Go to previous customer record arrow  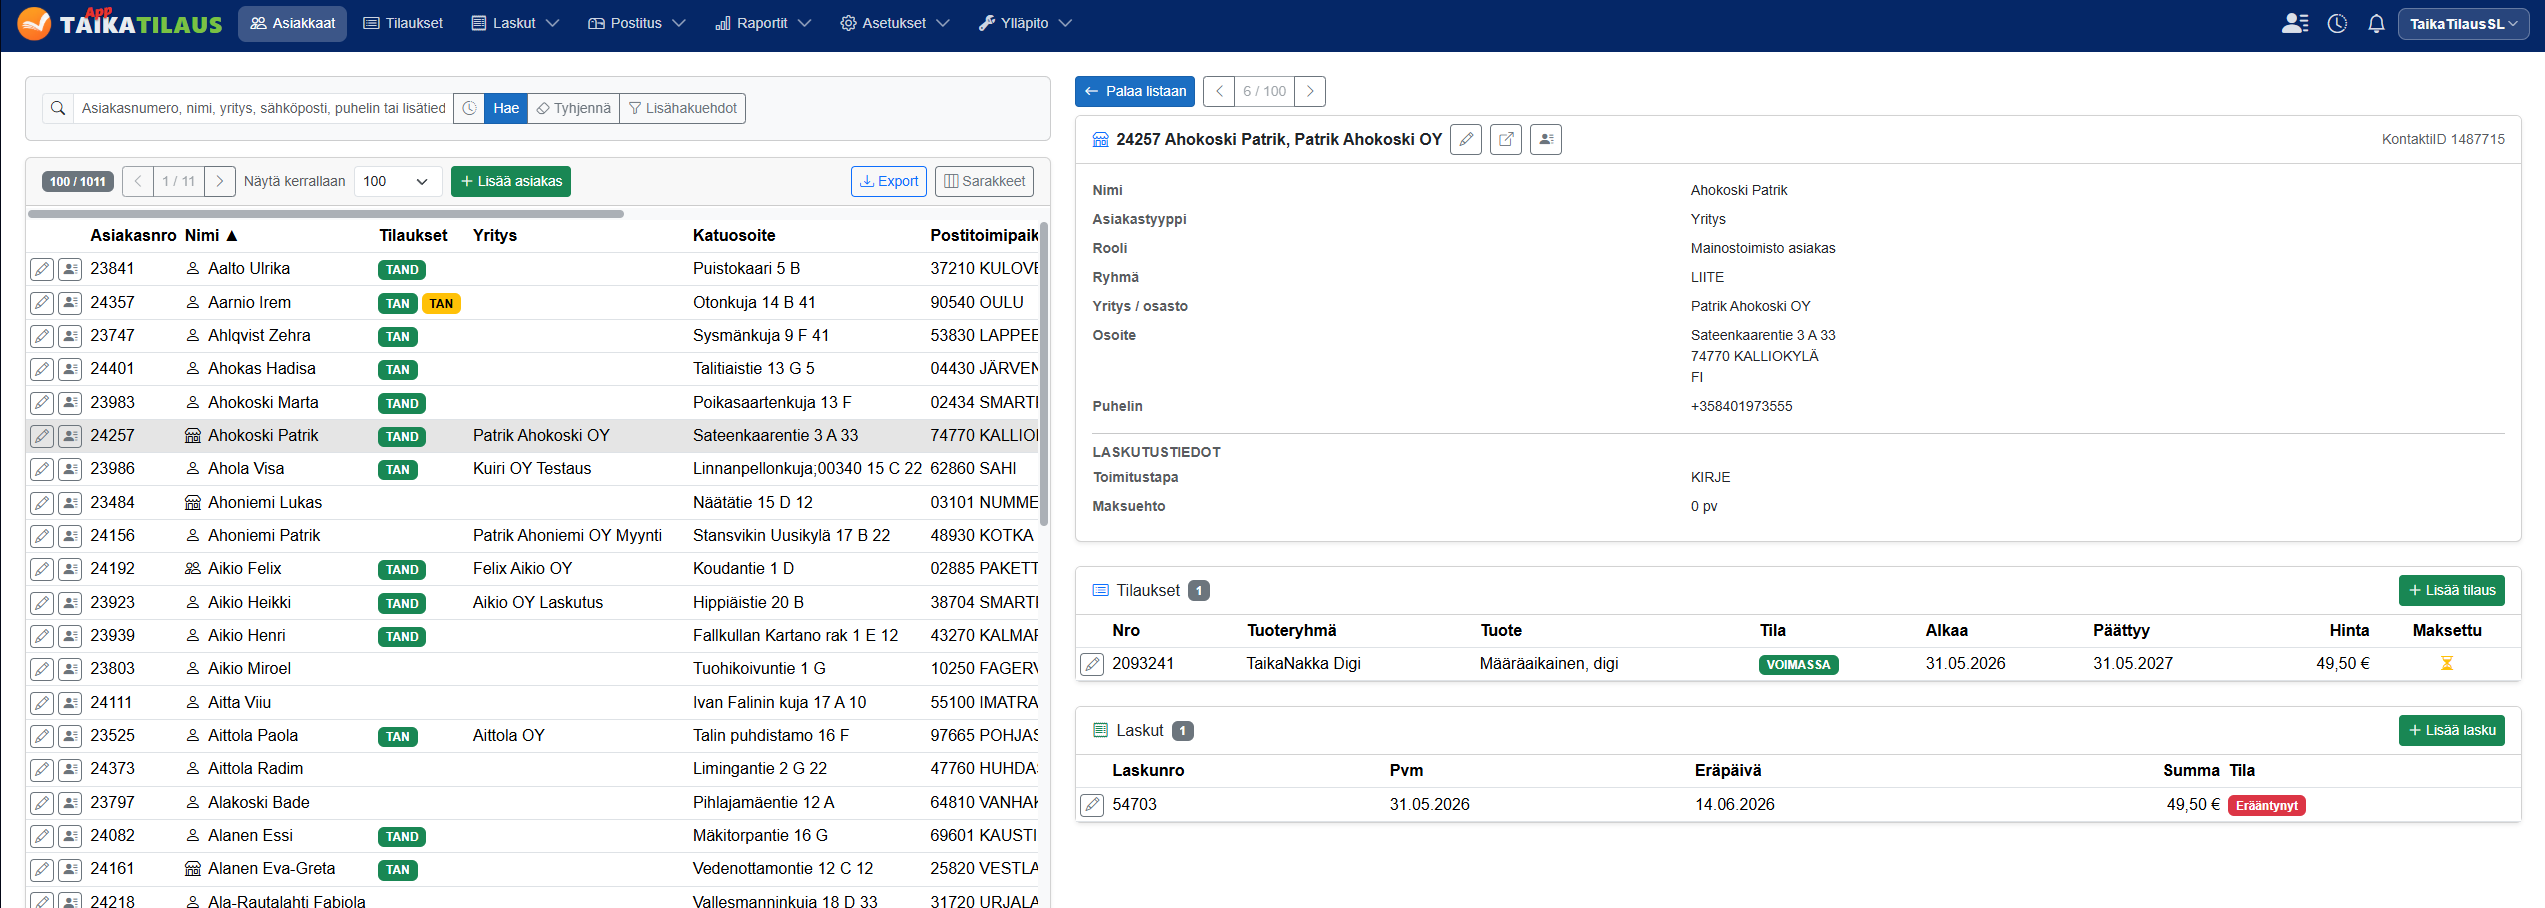pos(1219,91)
